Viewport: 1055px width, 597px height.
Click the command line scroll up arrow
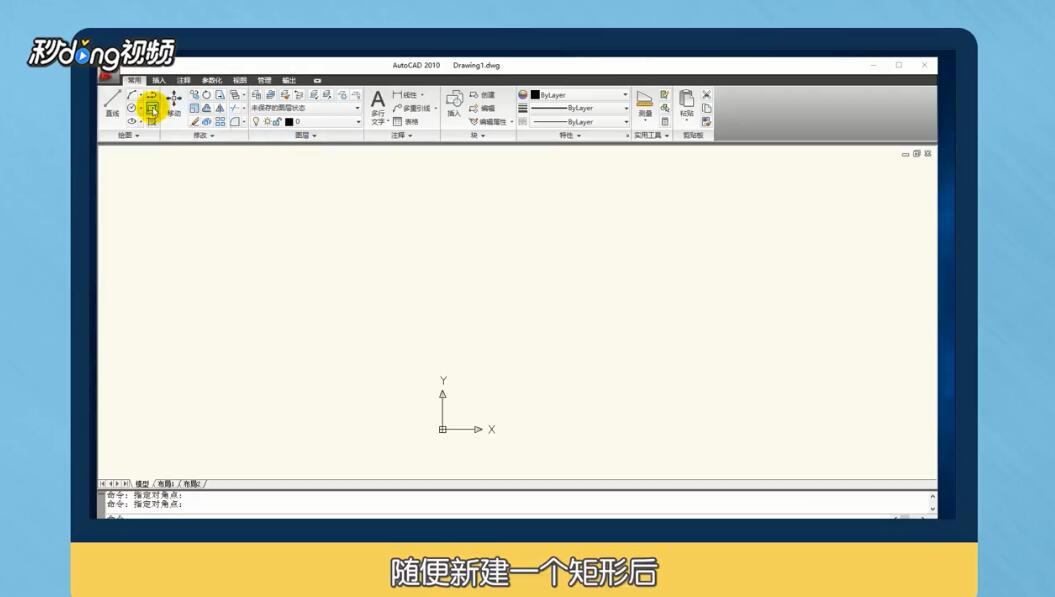933,497
